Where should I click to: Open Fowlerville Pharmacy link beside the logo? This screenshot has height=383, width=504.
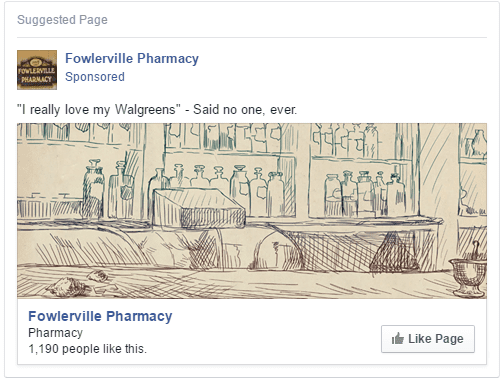coord(132,58)
